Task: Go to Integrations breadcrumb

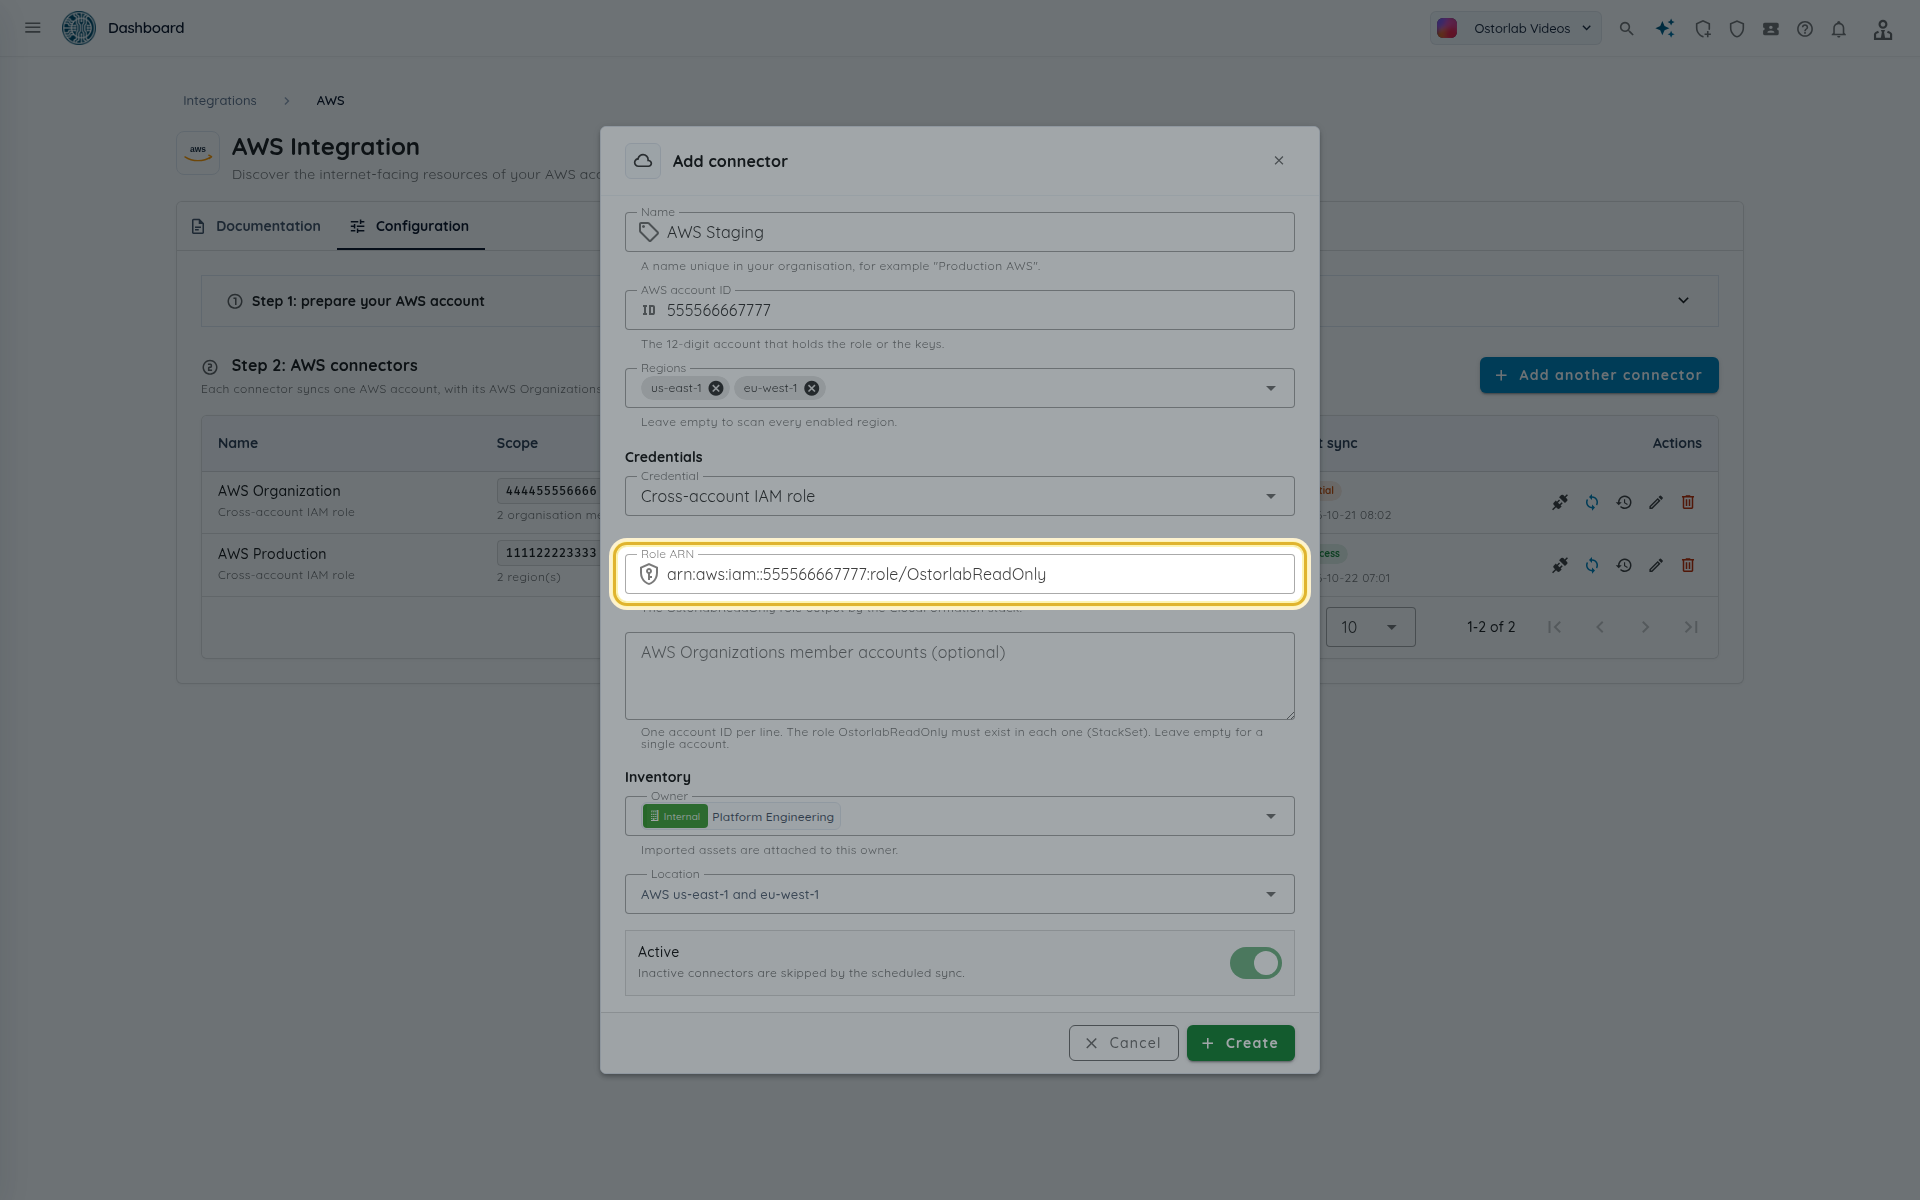Action: [x=220, y=101]
